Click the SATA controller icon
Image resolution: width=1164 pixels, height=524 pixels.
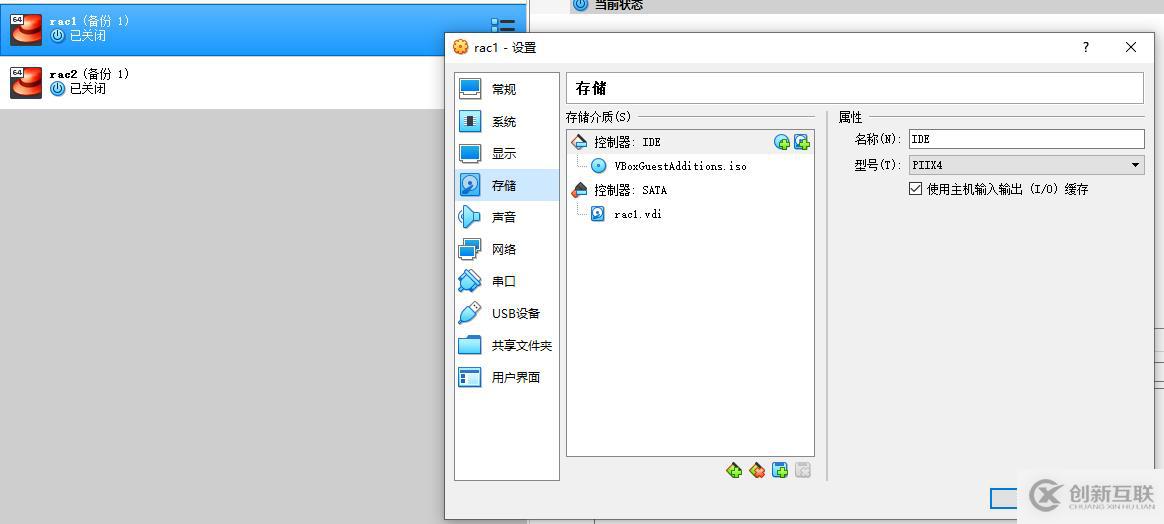tap(579, 190)
